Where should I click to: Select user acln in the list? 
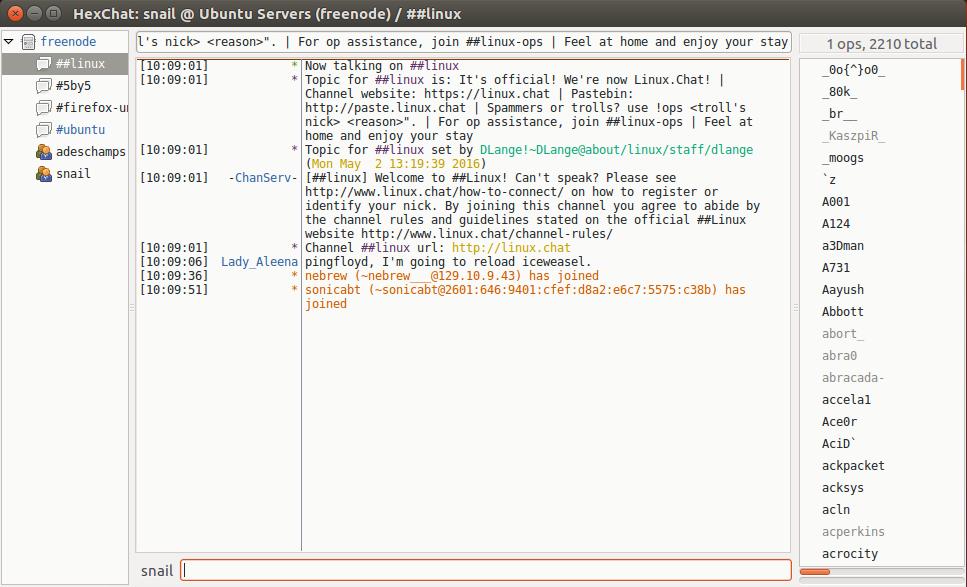(x=836, y=510)
